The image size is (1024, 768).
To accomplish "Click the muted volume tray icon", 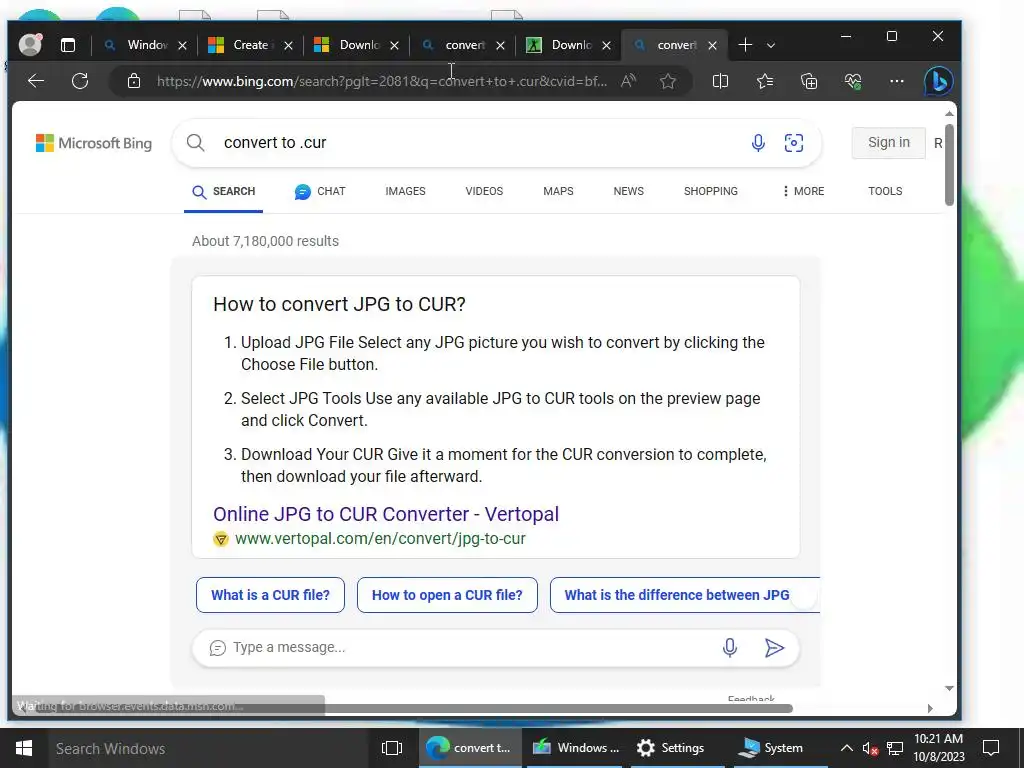I will tap(870, 748).
